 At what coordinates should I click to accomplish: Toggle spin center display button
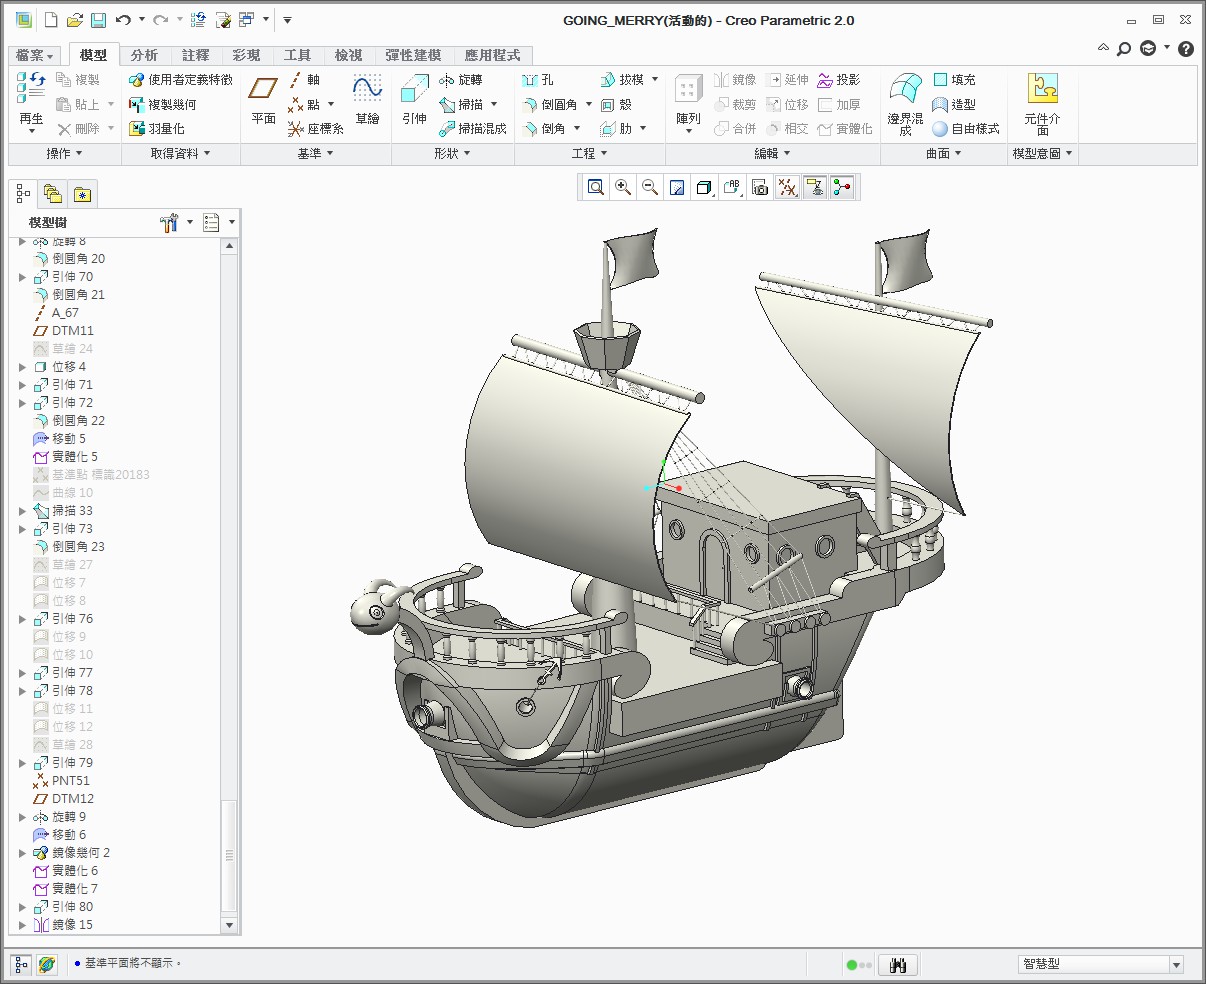(842, 187)
